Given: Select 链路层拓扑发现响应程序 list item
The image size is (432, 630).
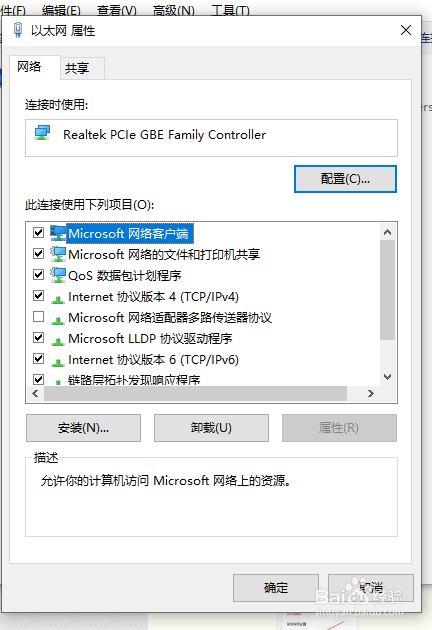Looking at the screenshot, I should click(x=134, y=380).
